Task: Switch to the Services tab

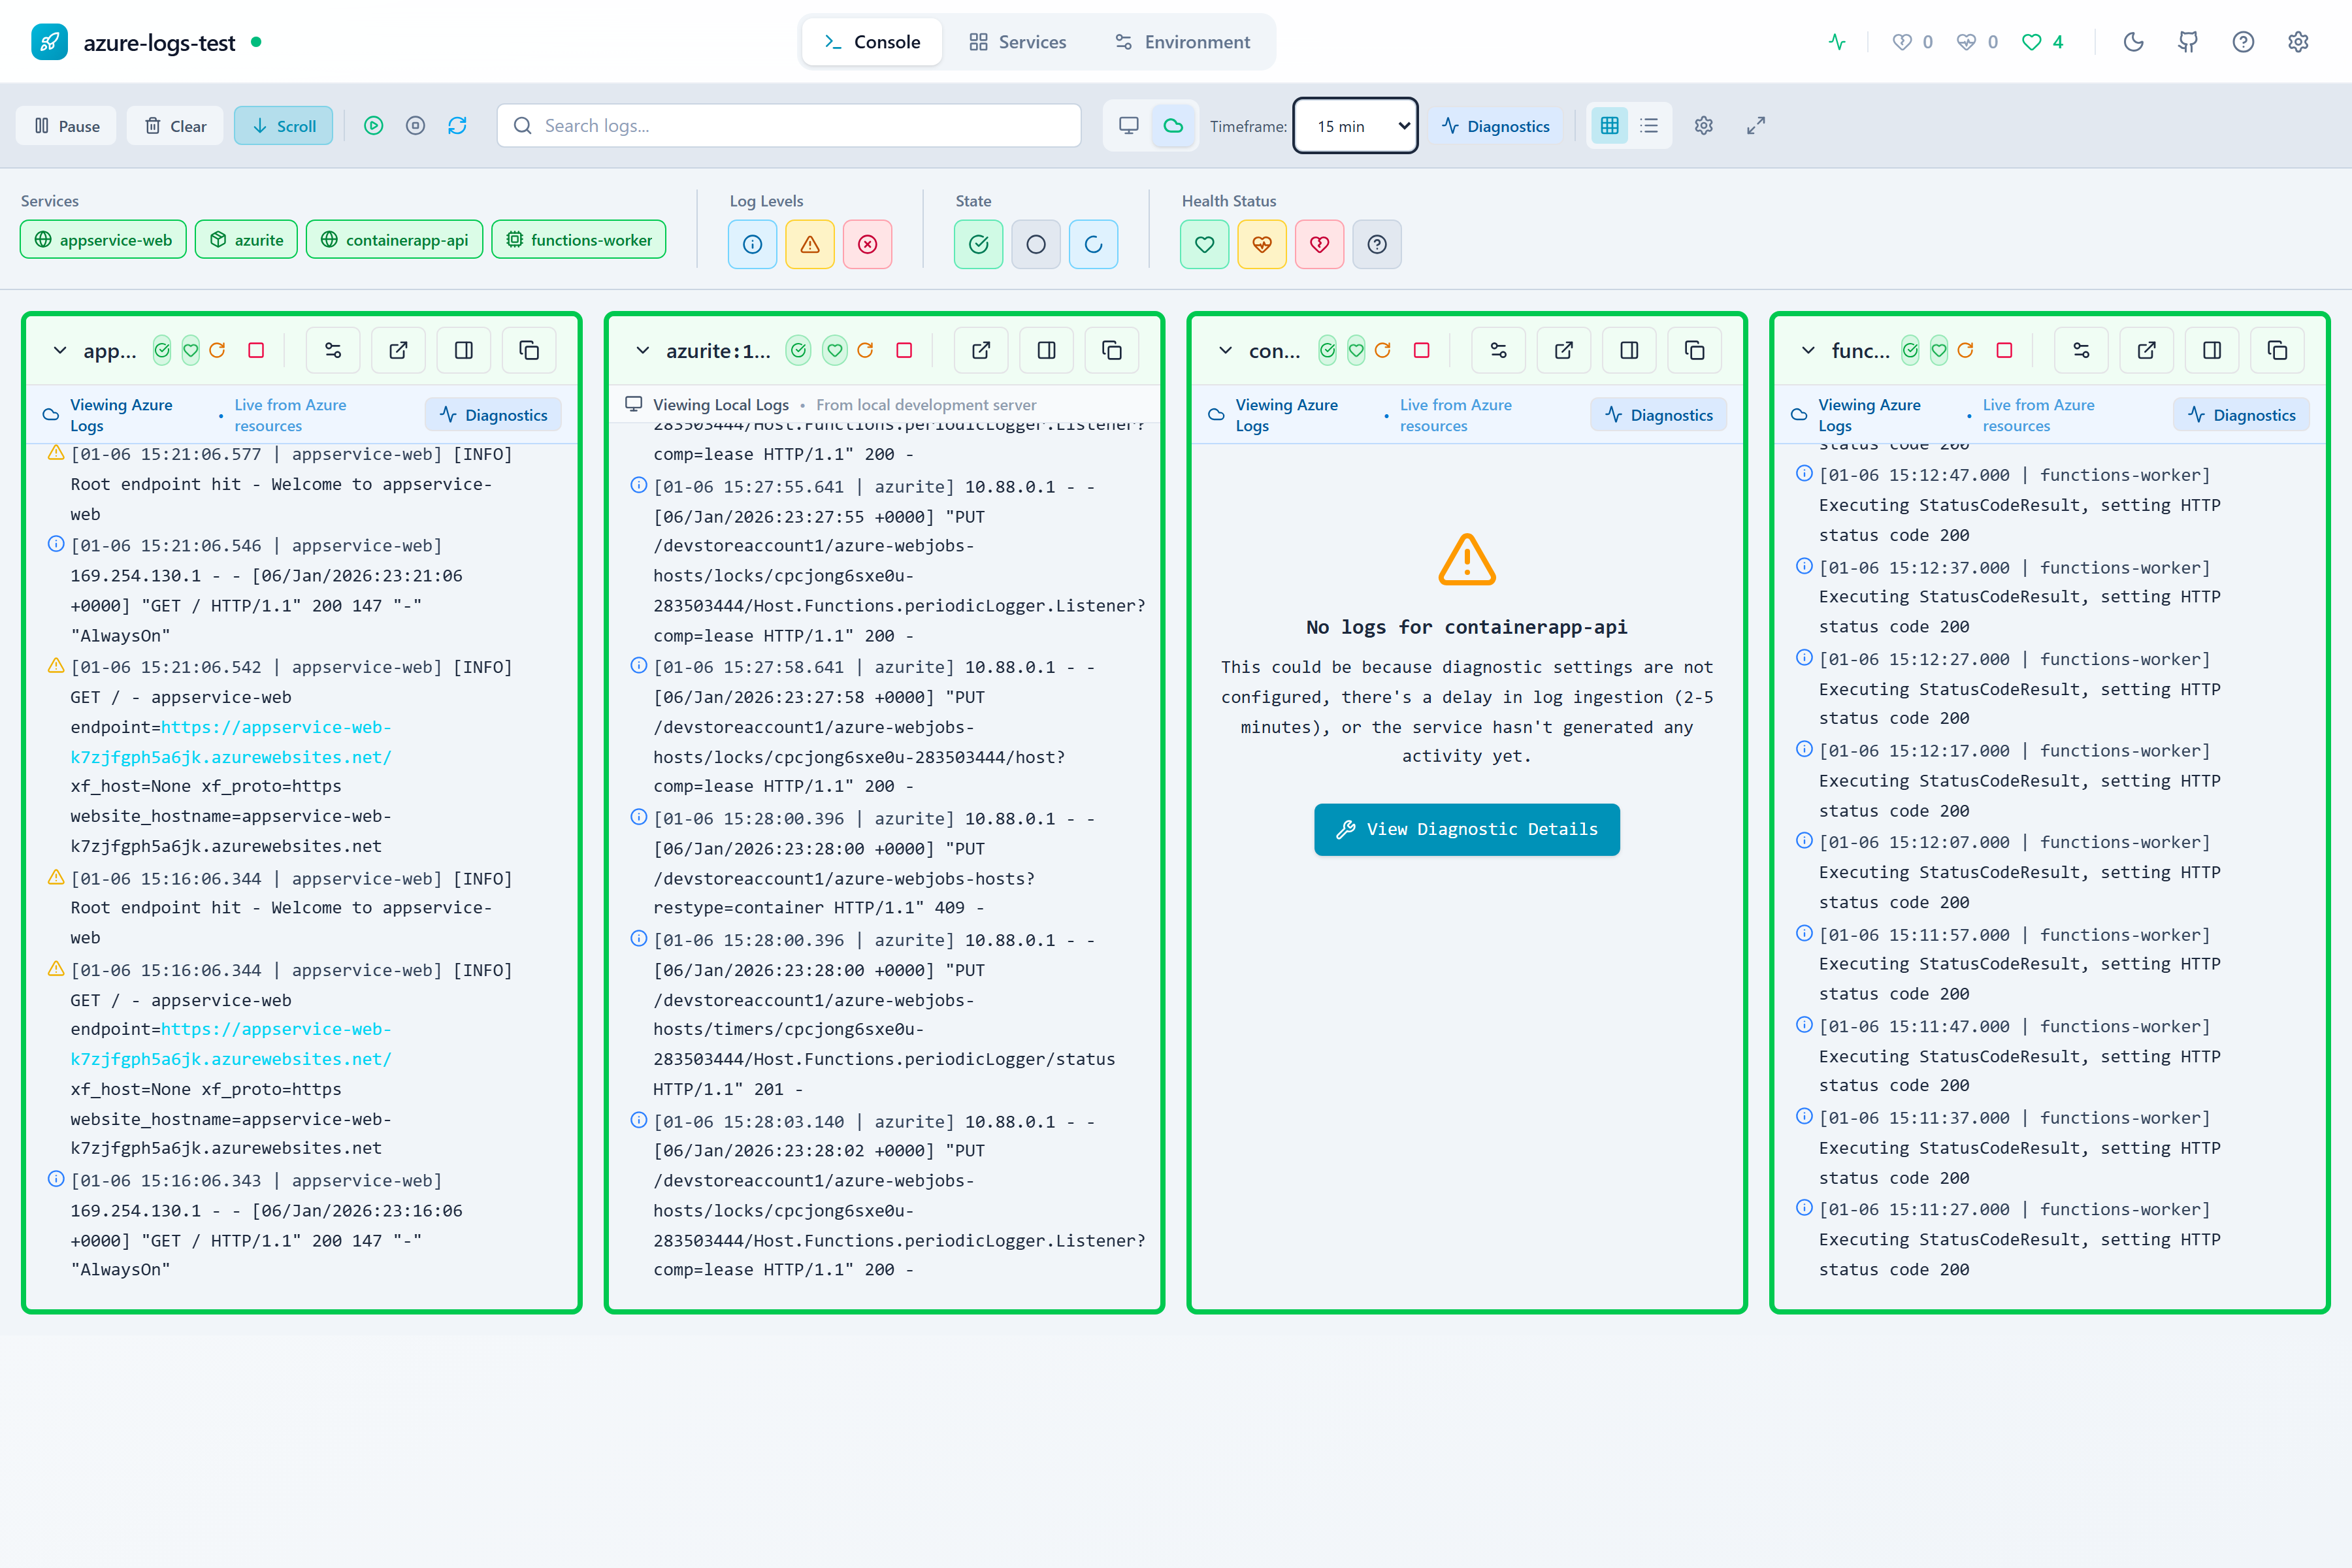Action: coord(1017,42)
